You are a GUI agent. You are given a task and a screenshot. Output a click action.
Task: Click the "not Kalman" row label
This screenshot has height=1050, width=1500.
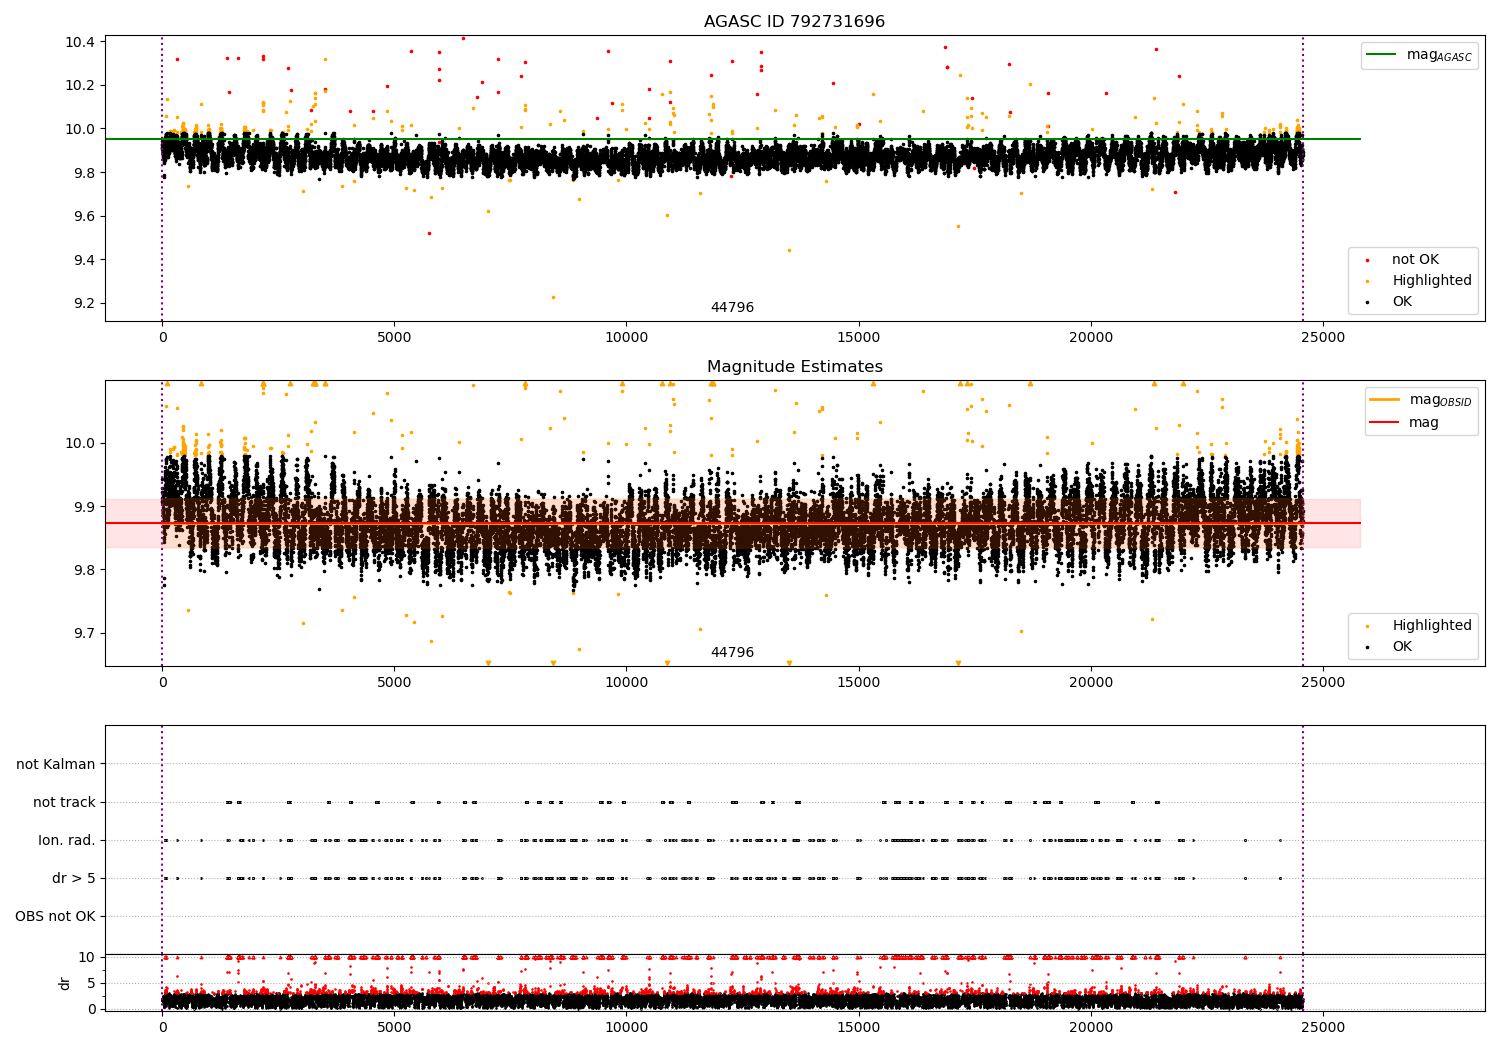[56, 764]
